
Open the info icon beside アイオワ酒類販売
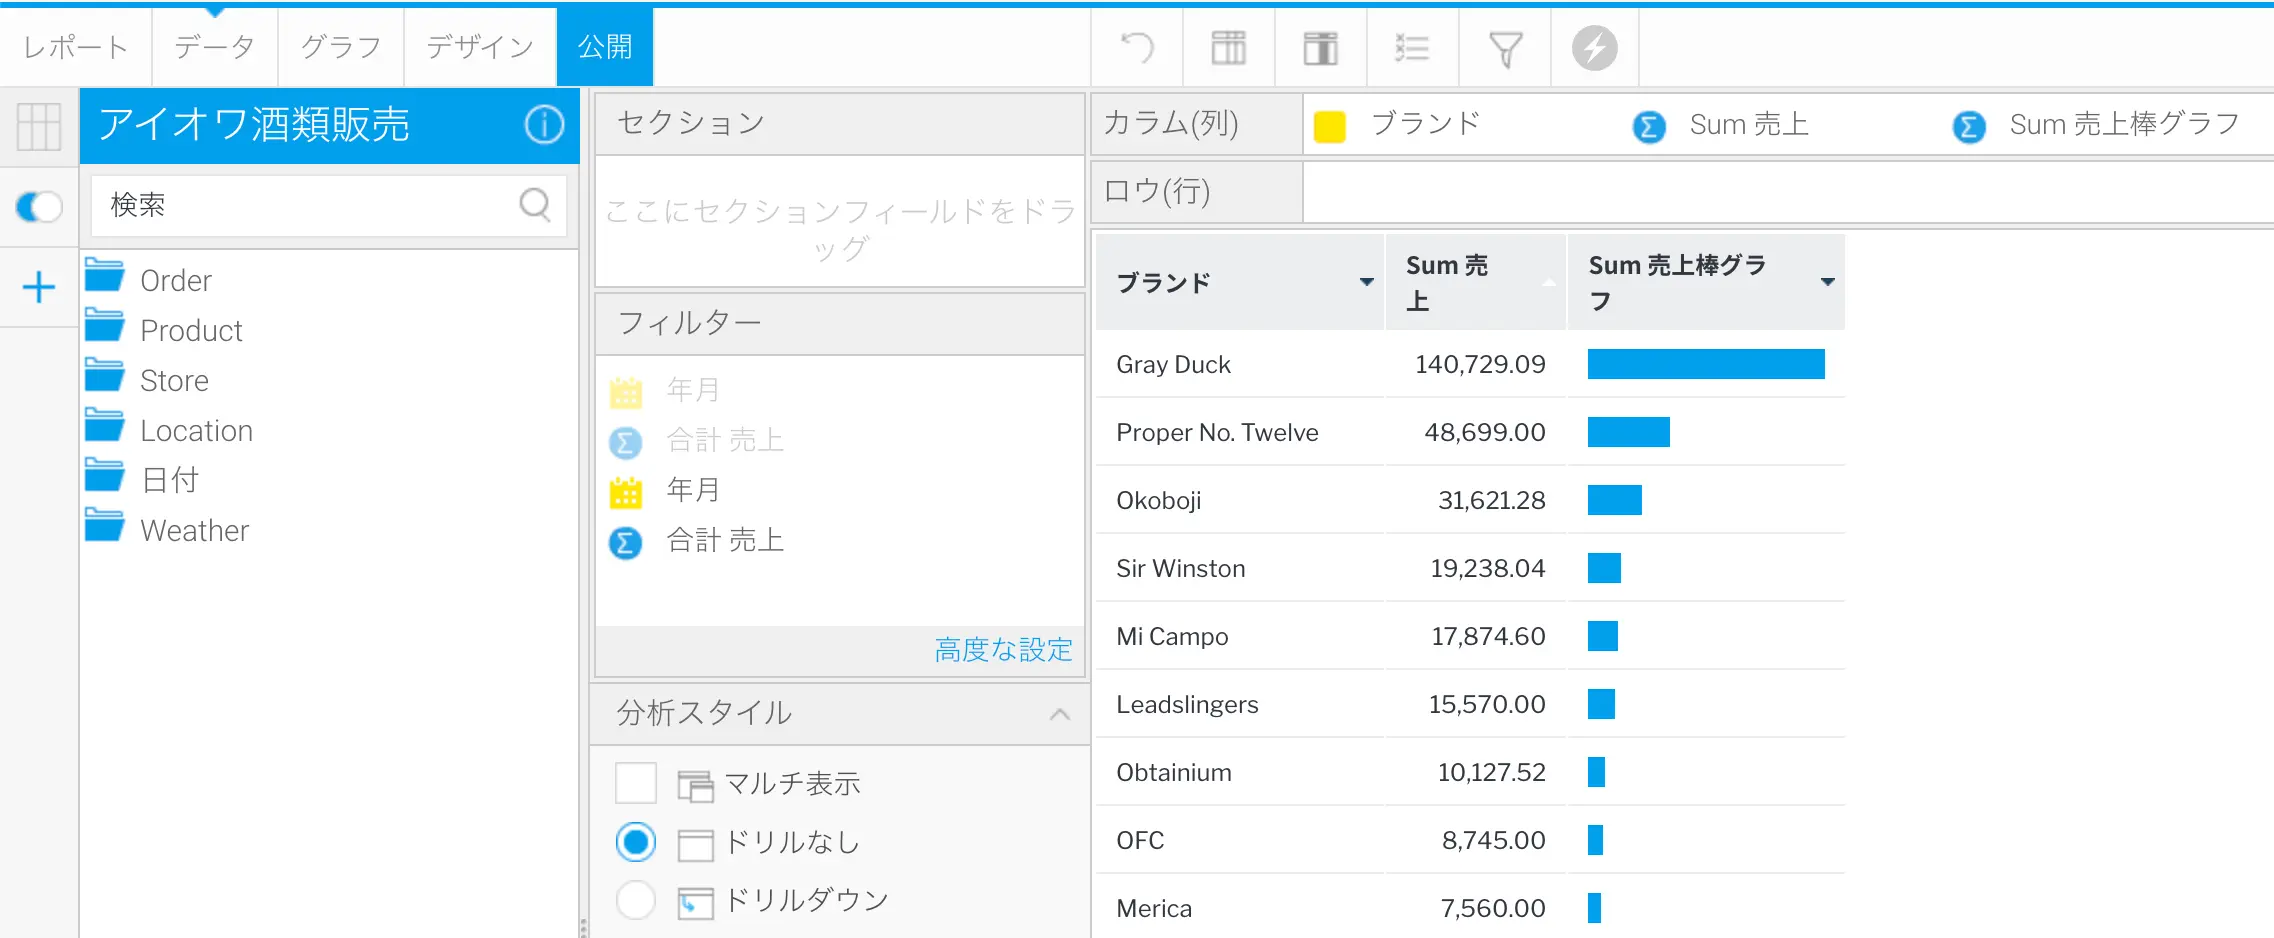[544, 125]
